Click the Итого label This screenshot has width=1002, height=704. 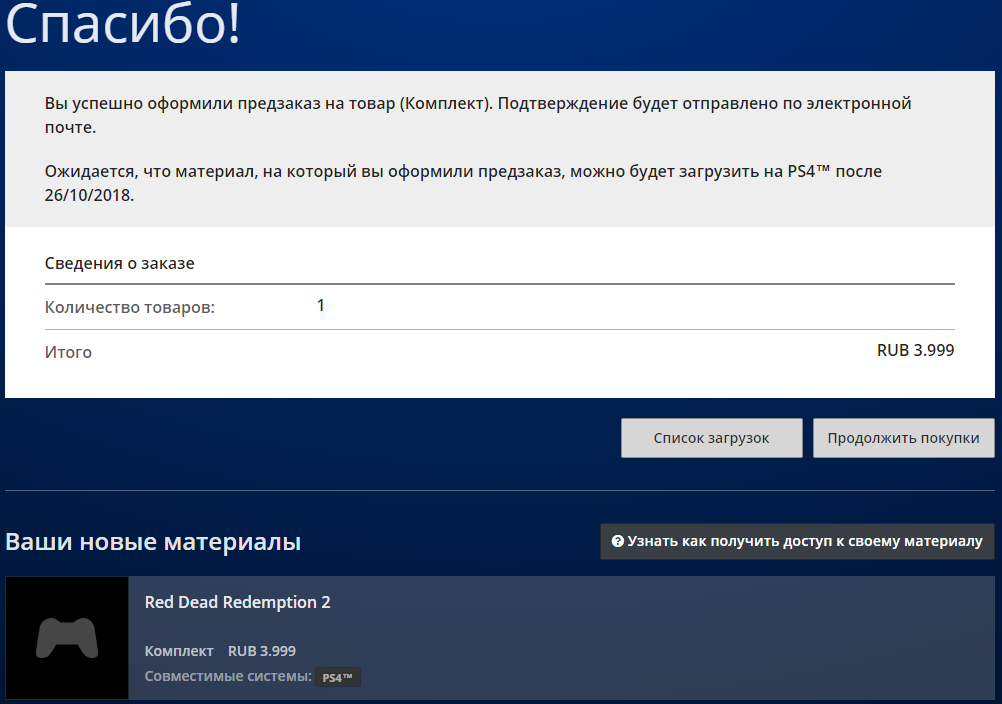coord(68,352)
